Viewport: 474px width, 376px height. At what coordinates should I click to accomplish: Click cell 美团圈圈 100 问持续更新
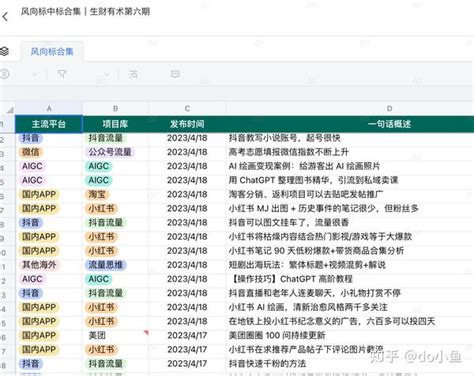click(277, 335)
